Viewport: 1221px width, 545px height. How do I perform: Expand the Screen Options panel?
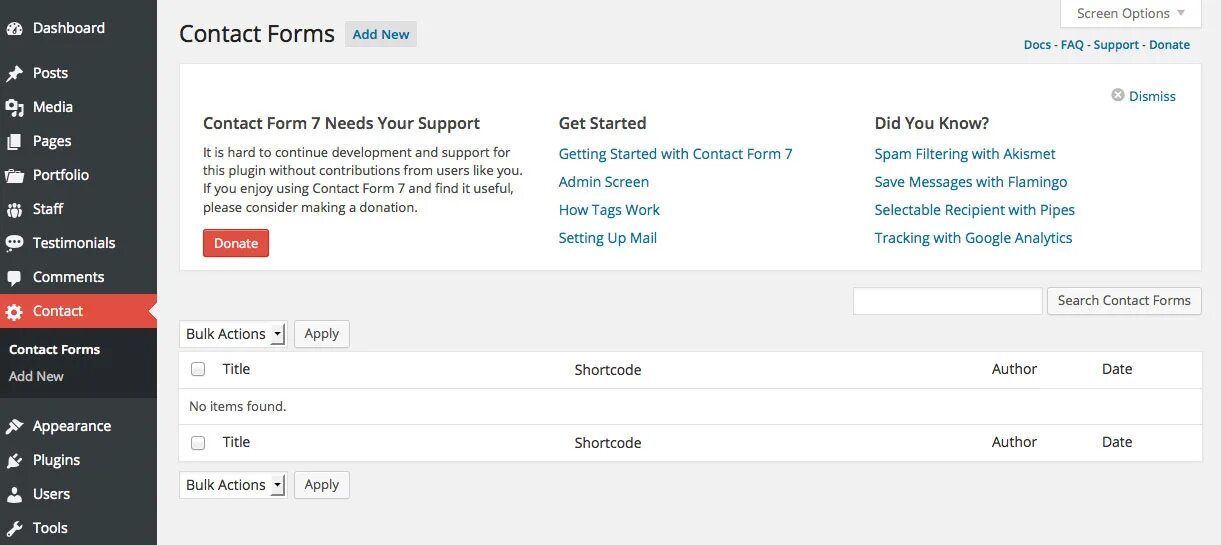[1131, 13]
